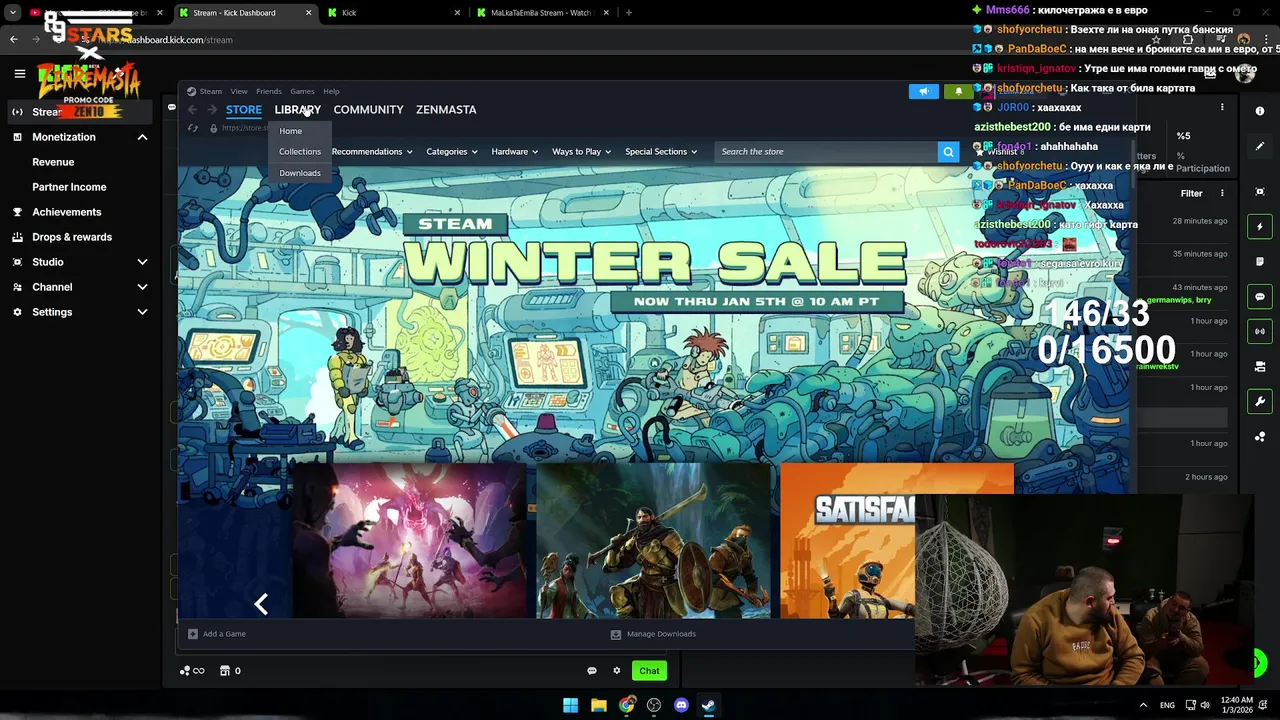Click the Filter button in activity feed
The width and height of the screenshot is (1280, 720).
(1191, 193)
